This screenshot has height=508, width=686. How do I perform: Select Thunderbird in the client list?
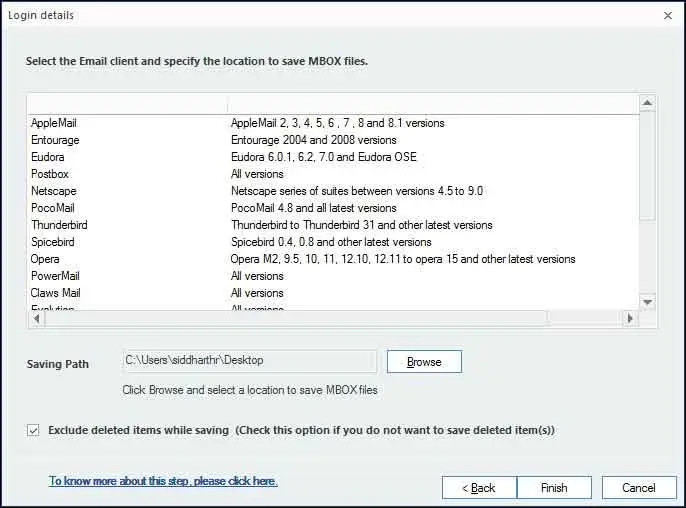(x=60, y=225)
